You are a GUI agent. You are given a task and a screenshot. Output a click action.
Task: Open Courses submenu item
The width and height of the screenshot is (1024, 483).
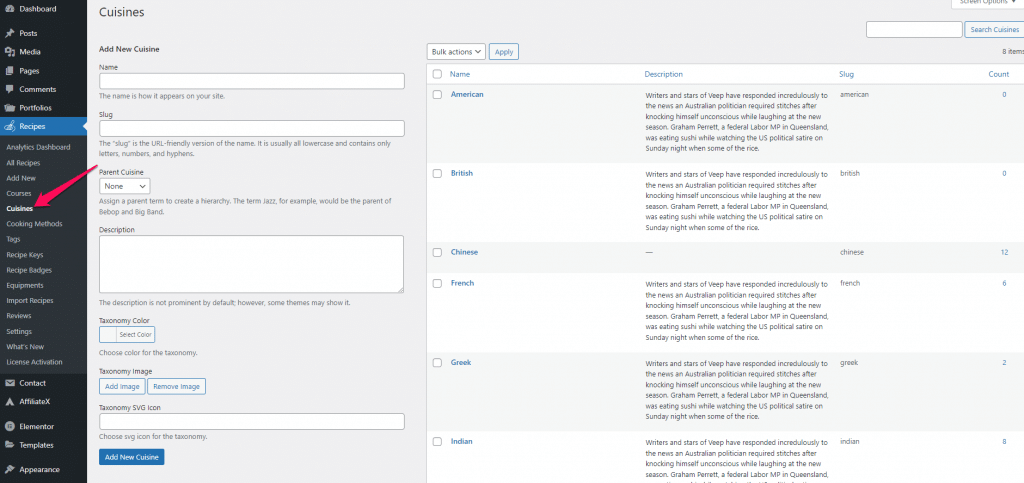tap(19, 194)
